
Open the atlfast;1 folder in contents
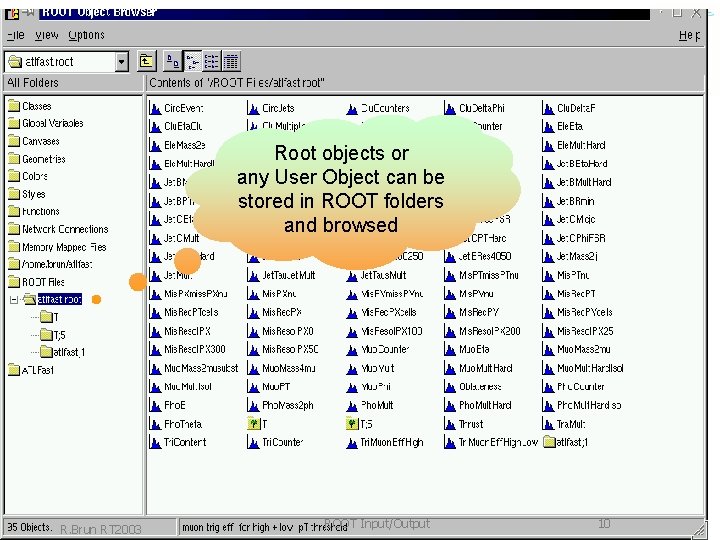(x=549, y=442)
